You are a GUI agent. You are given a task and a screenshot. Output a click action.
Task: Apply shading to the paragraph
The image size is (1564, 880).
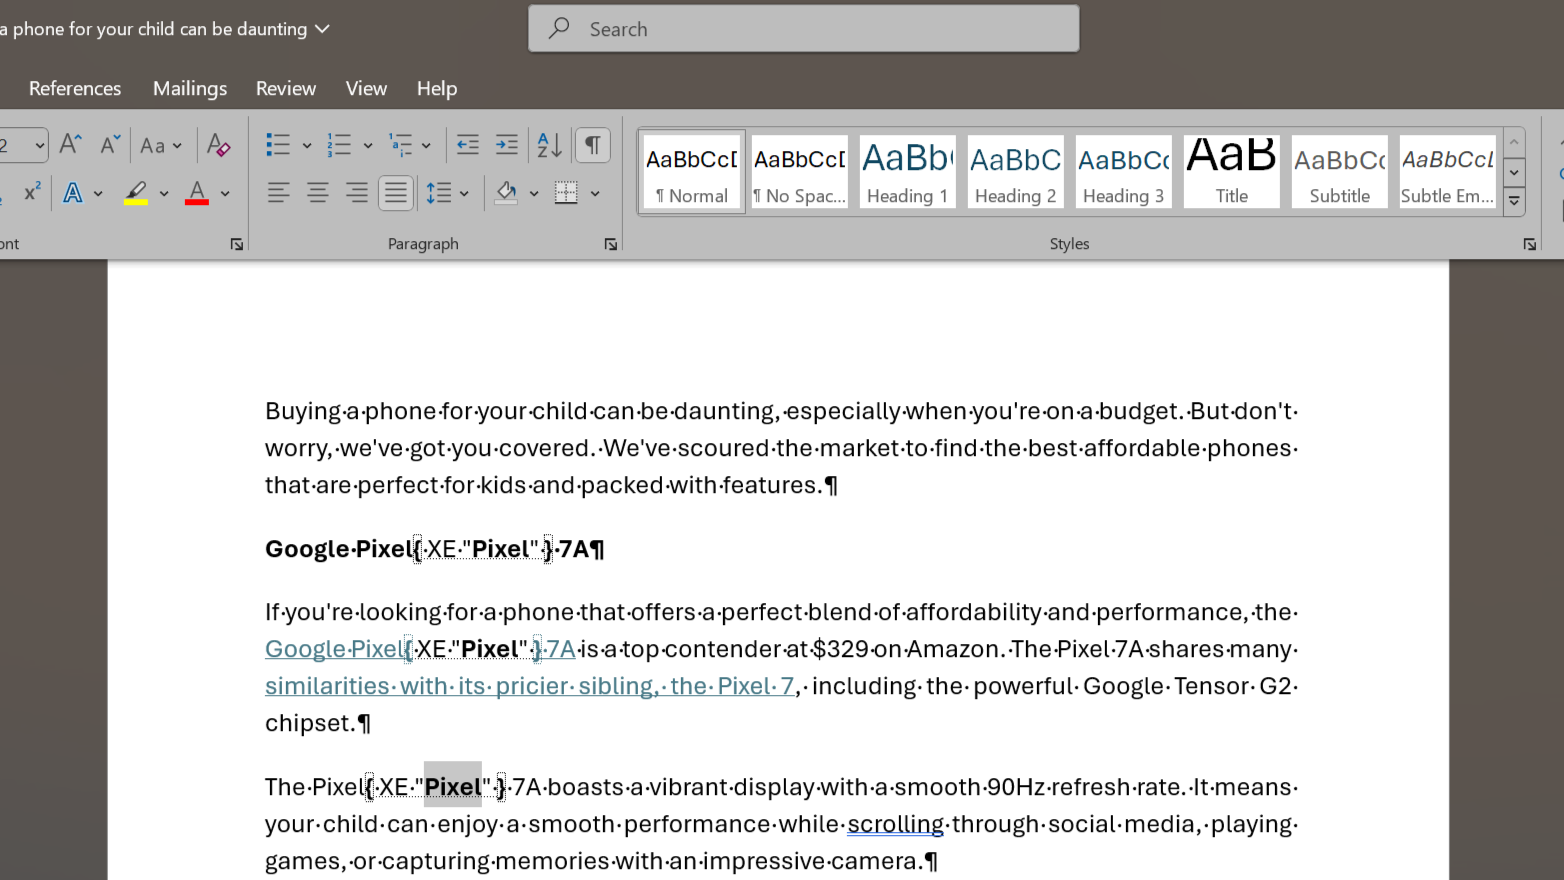[x=507, y=192]
